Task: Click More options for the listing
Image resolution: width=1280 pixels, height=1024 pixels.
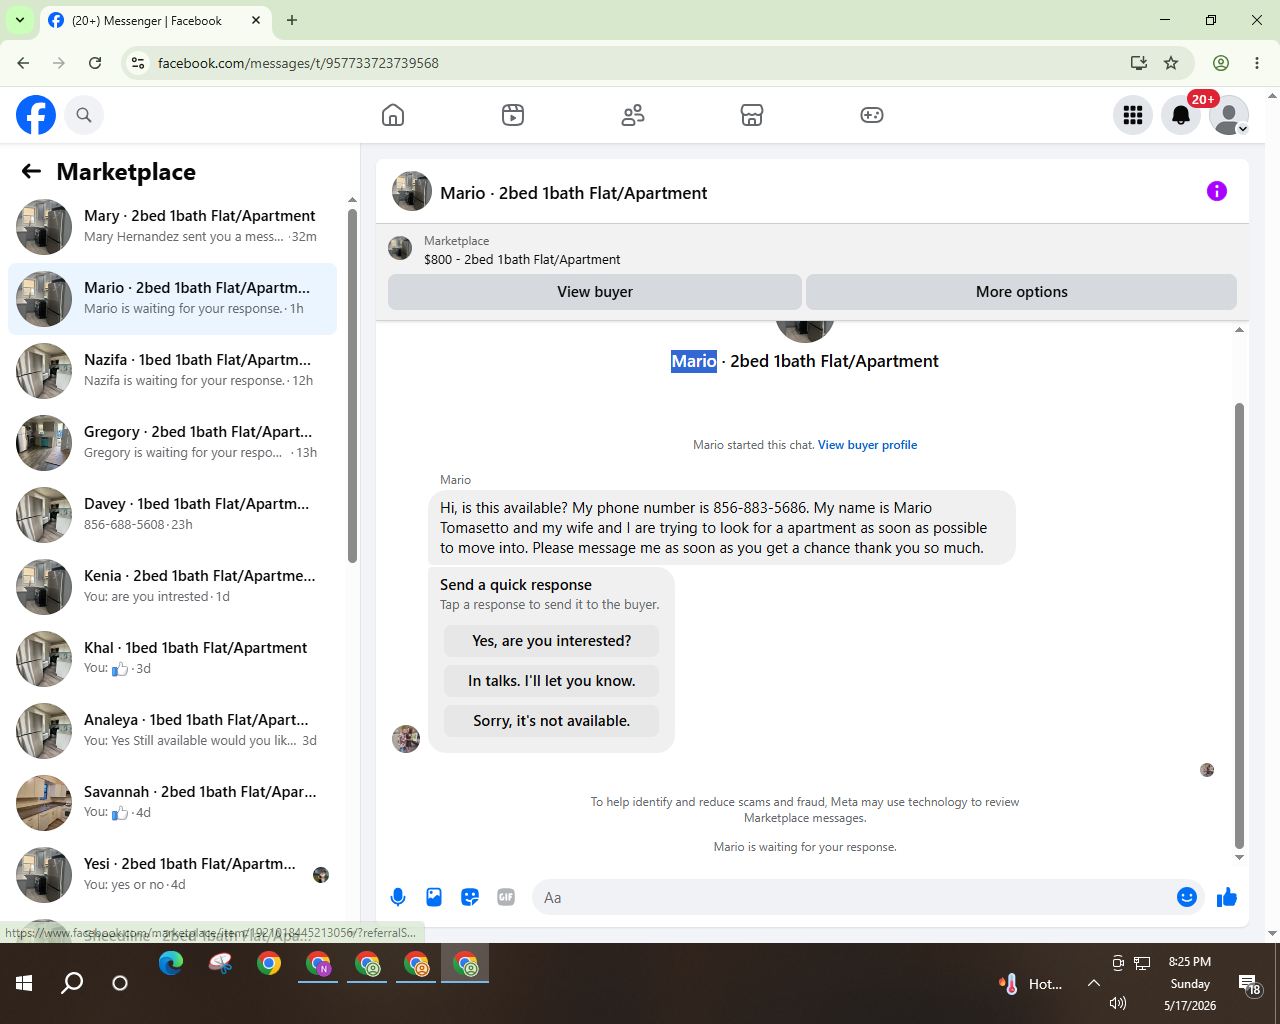Action: [x=1021, y=292]
